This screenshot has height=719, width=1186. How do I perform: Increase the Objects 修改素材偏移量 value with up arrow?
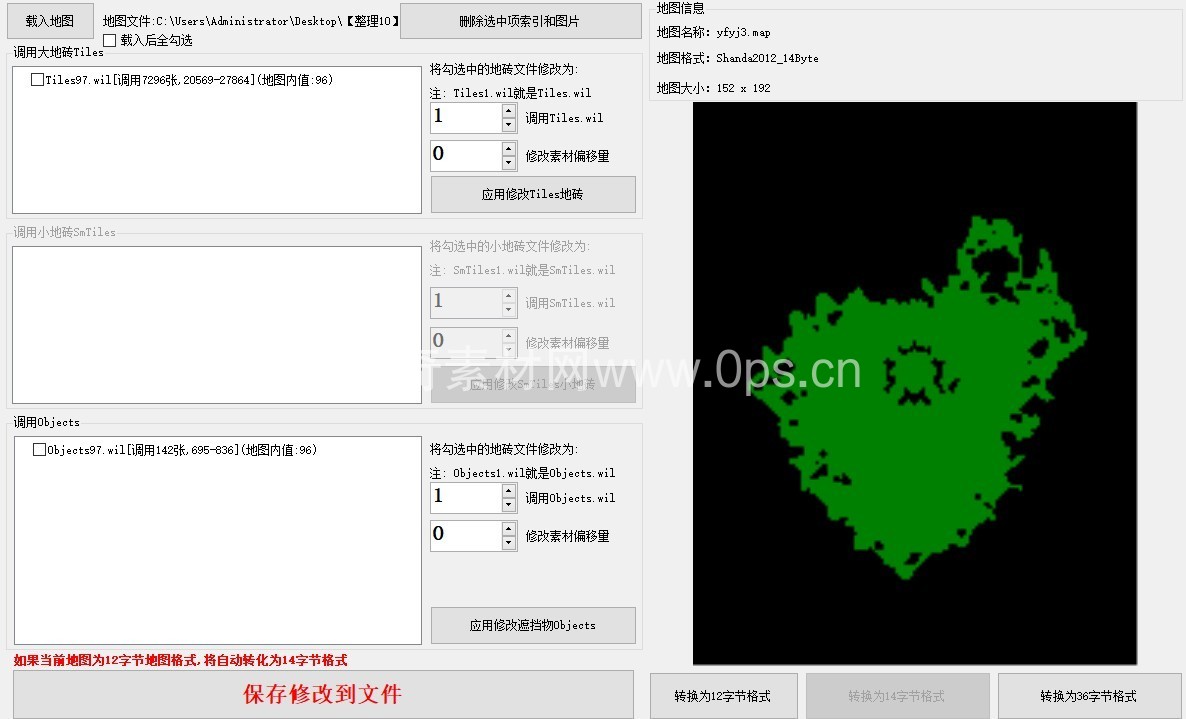coord(509,529)
